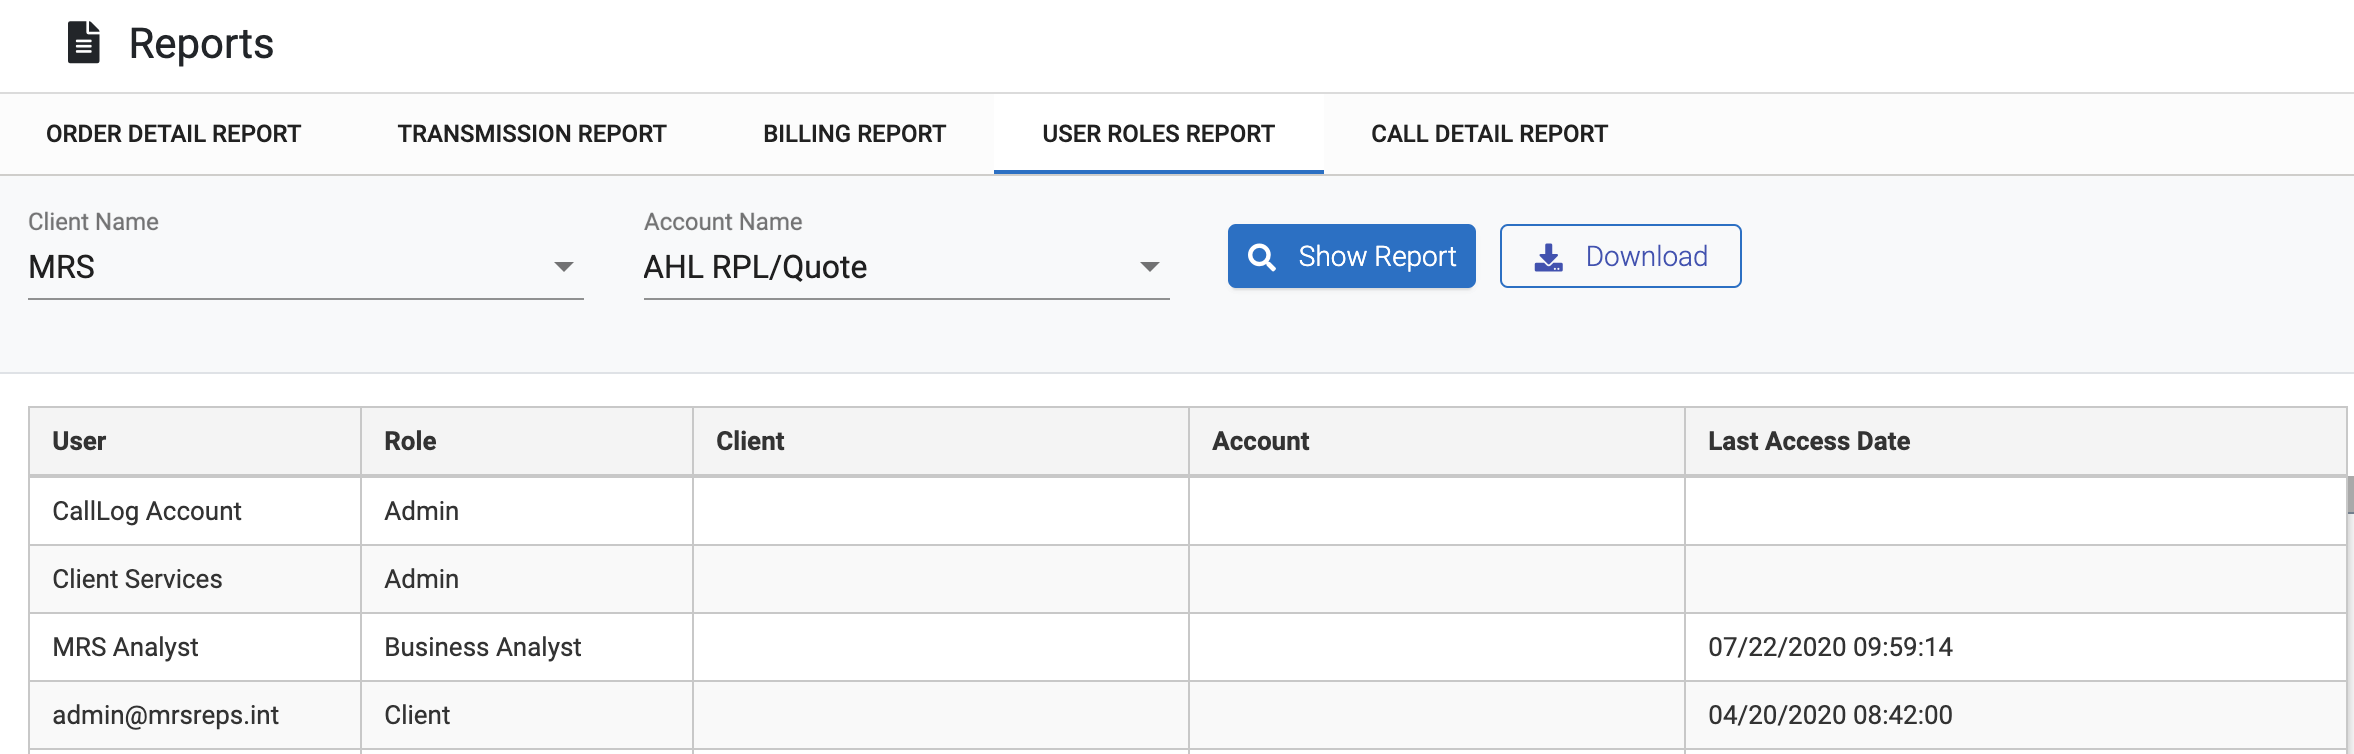Click the magnifier icon in Show Report
This screenshot has height=754, width=2354.
pos(1262,257)
